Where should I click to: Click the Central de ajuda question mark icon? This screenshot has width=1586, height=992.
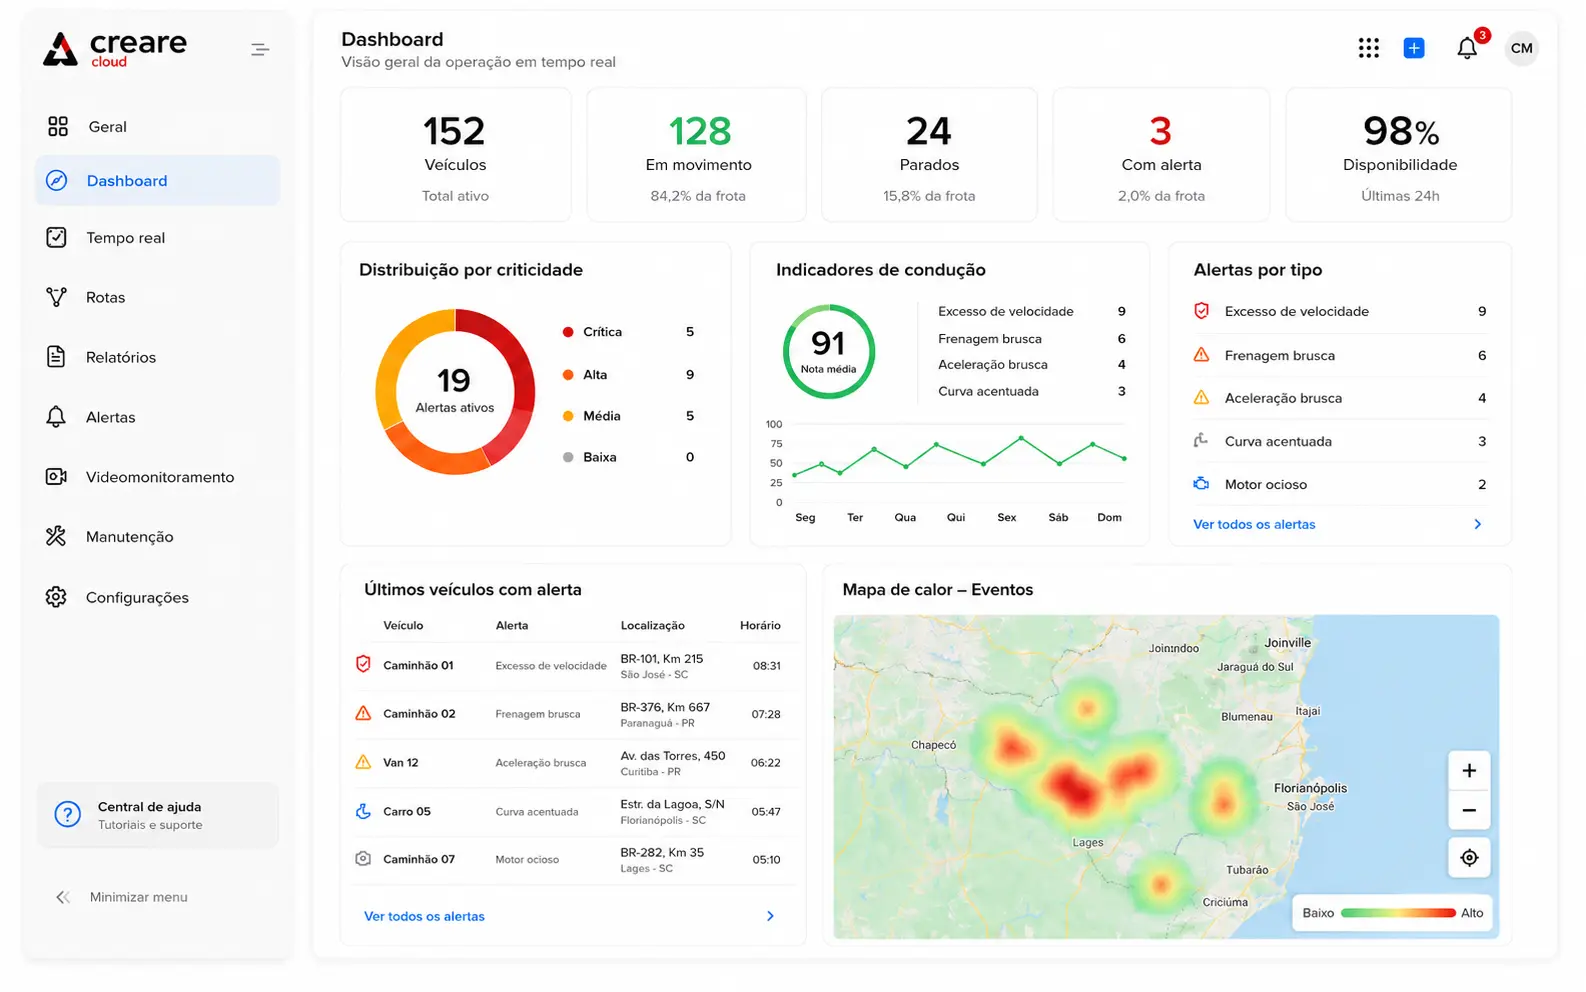click(x=67, y=814)
